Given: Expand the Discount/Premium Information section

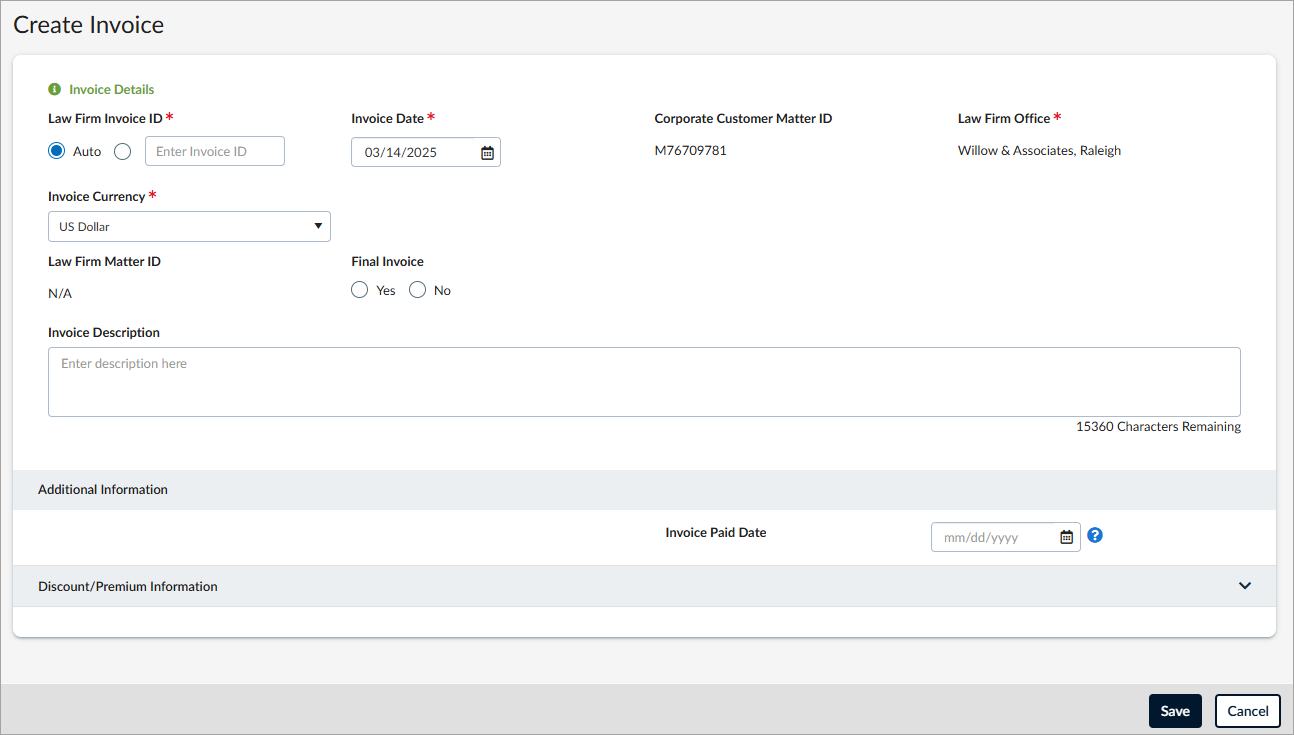Looking at the screenshot, I should coord(1245,585).
